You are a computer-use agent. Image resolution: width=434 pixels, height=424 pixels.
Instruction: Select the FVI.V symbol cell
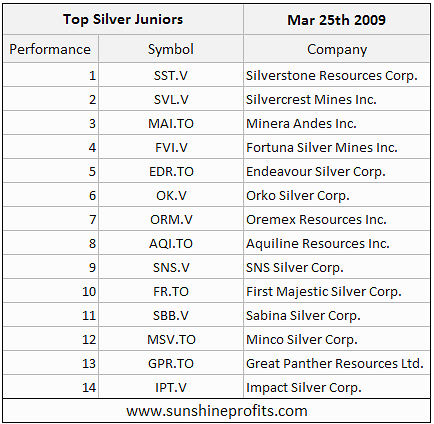coord(171,147)
